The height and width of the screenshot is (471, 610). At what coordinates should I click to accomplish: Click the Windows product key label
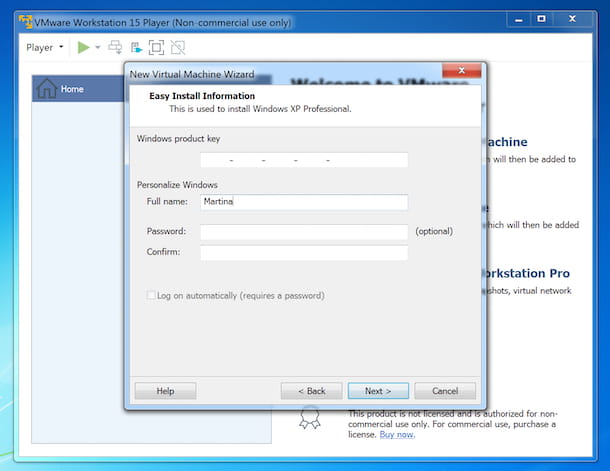(178, 138)
